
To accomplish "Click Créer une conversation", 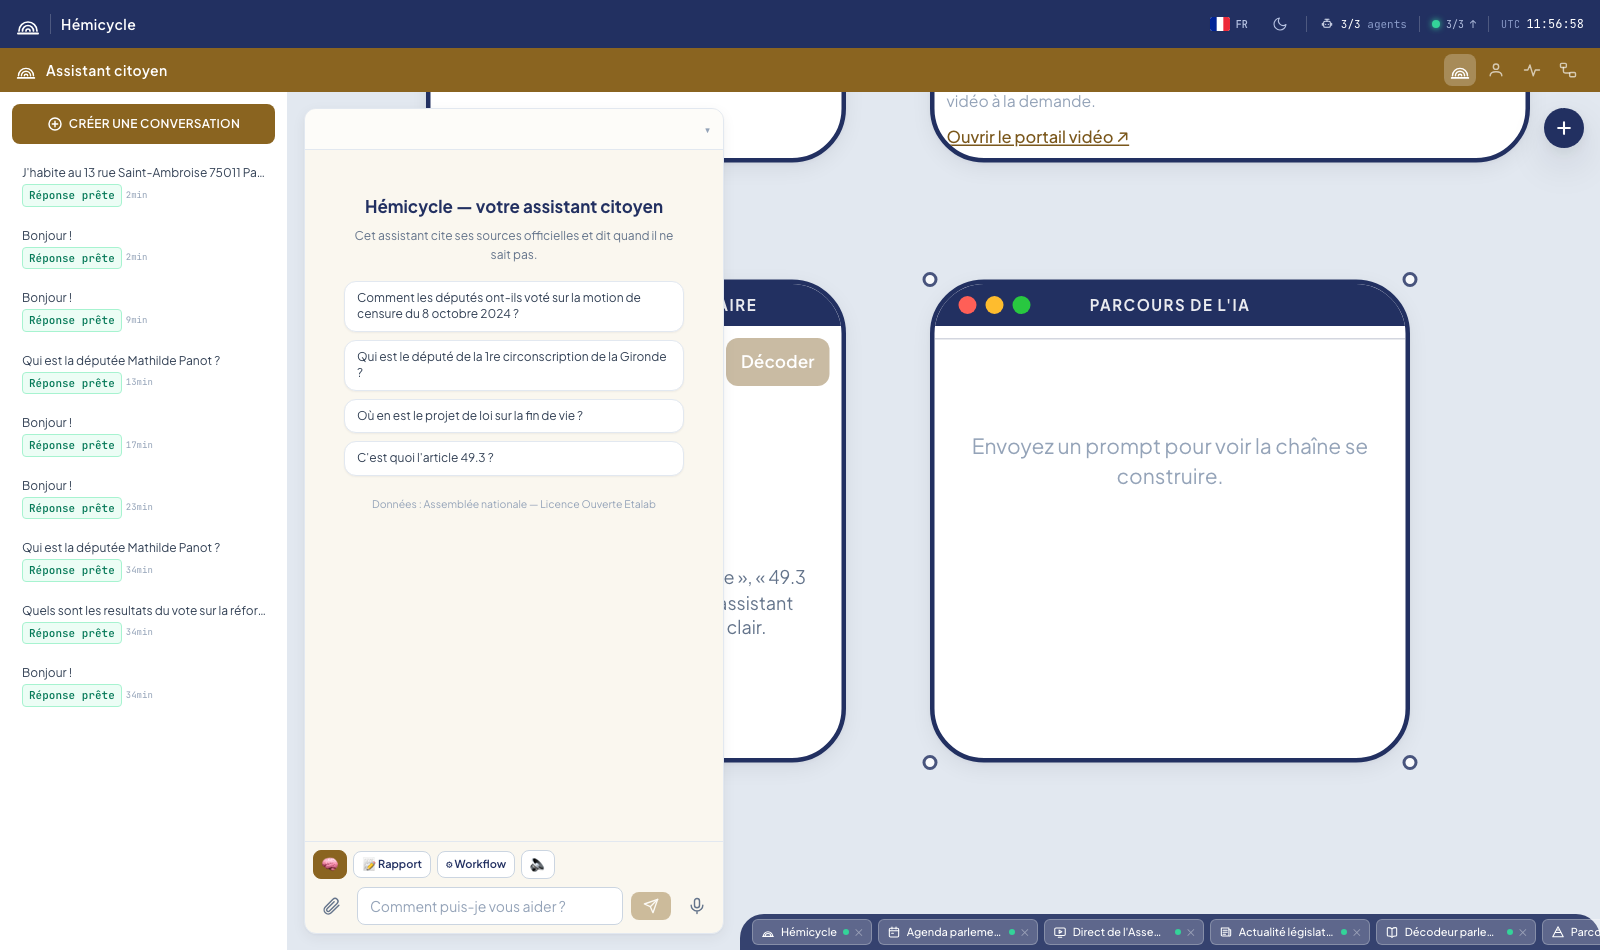I will point(143,124).
